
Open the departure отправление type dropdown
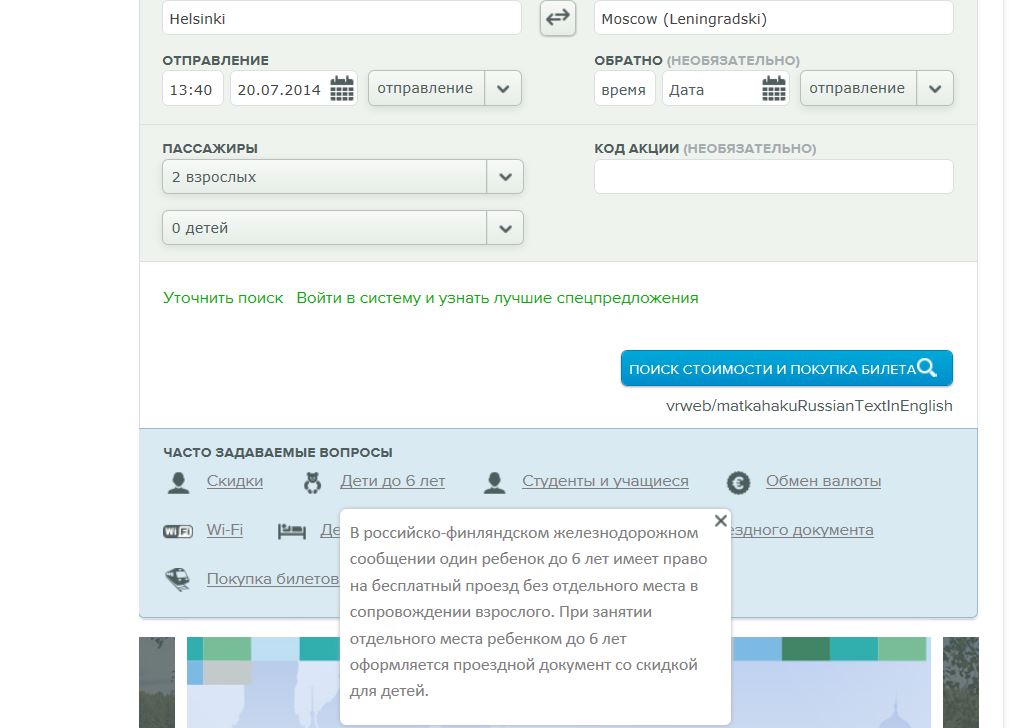503,88
